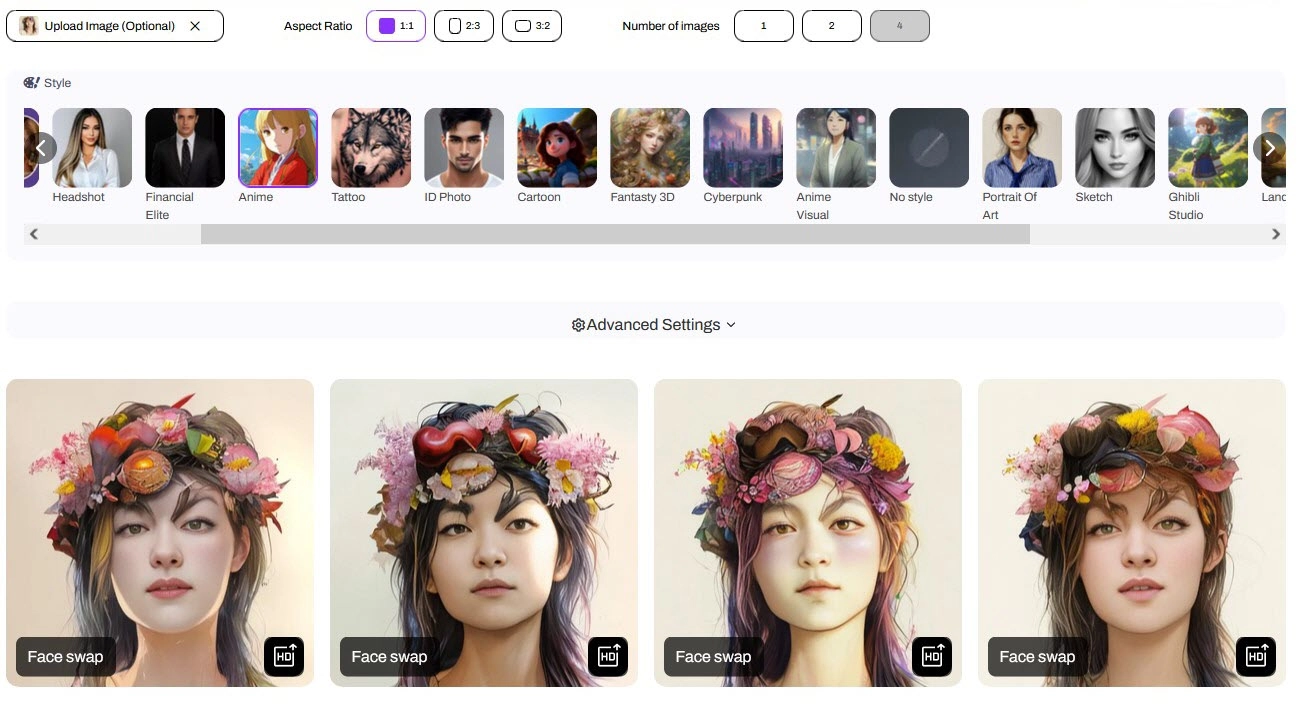Click Face swap on the third image
The width and height of the screenshot is (1299, 709).
(x=713, y=656)
